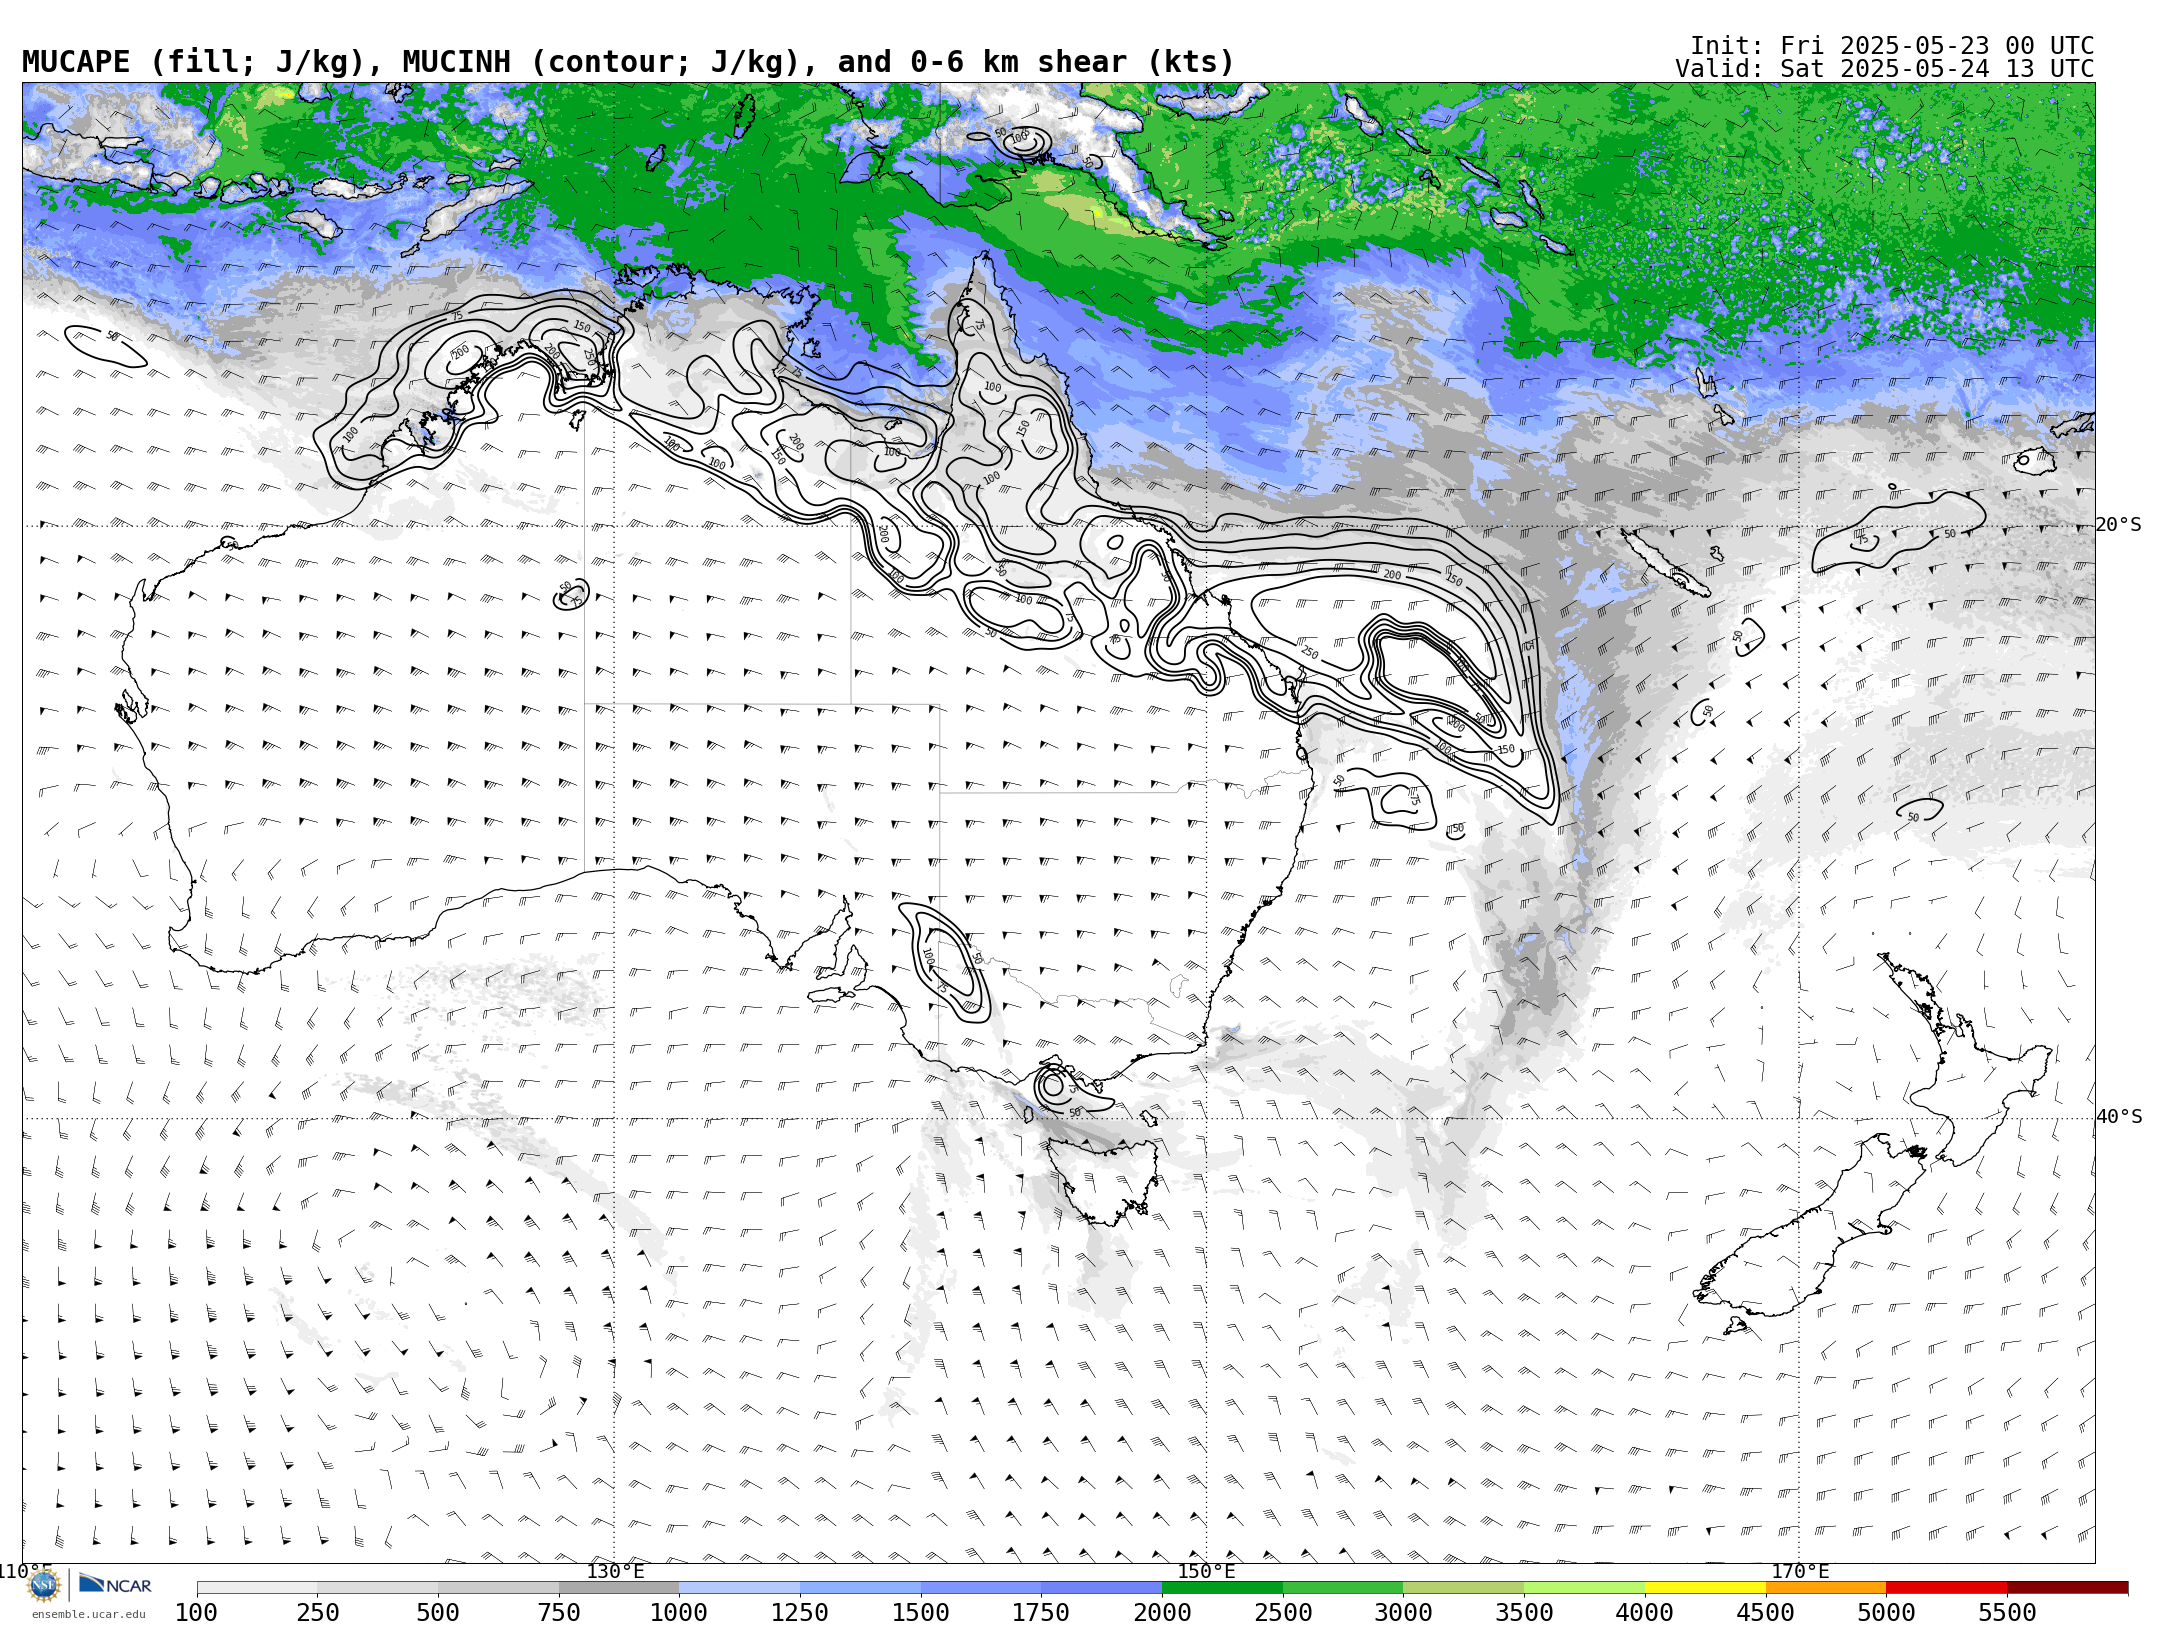Click the NCAR logo

coord(115,1584)
